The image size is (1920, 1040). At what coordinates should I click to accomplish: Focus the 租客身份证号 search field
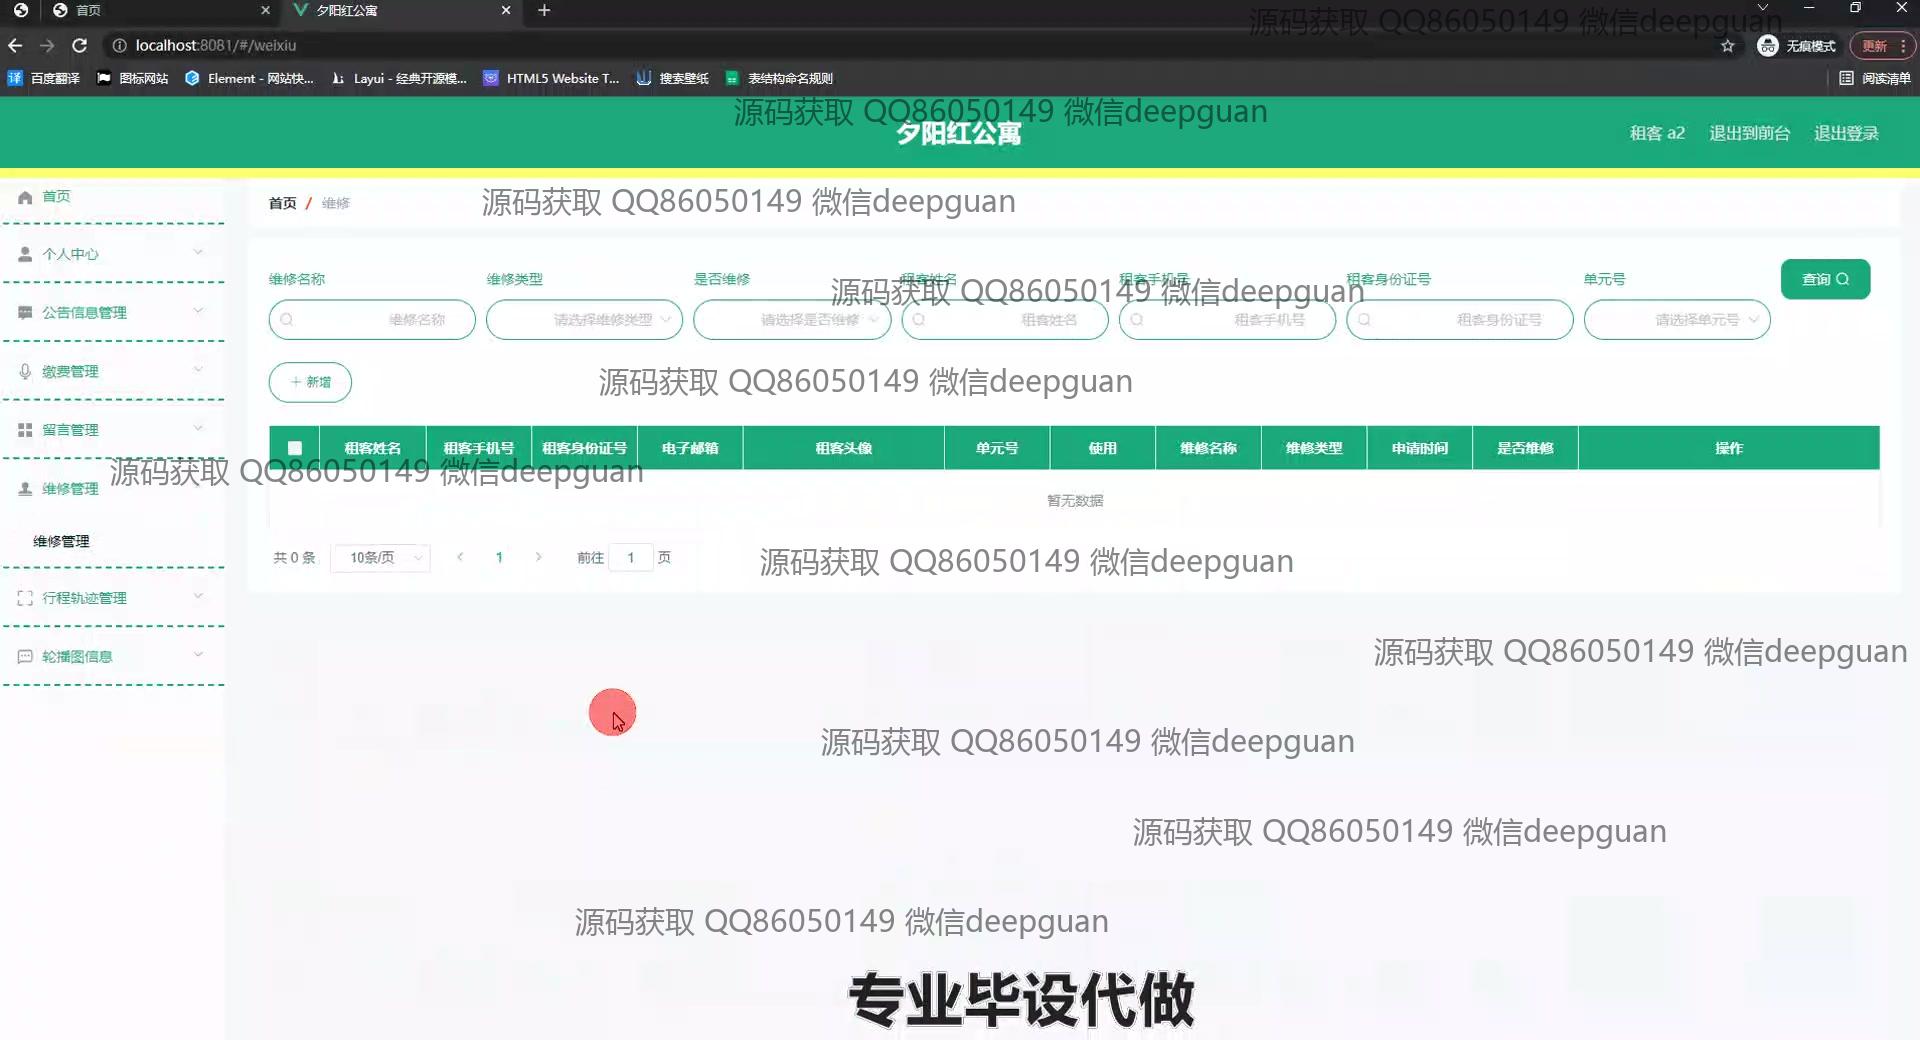point(1460,320)
